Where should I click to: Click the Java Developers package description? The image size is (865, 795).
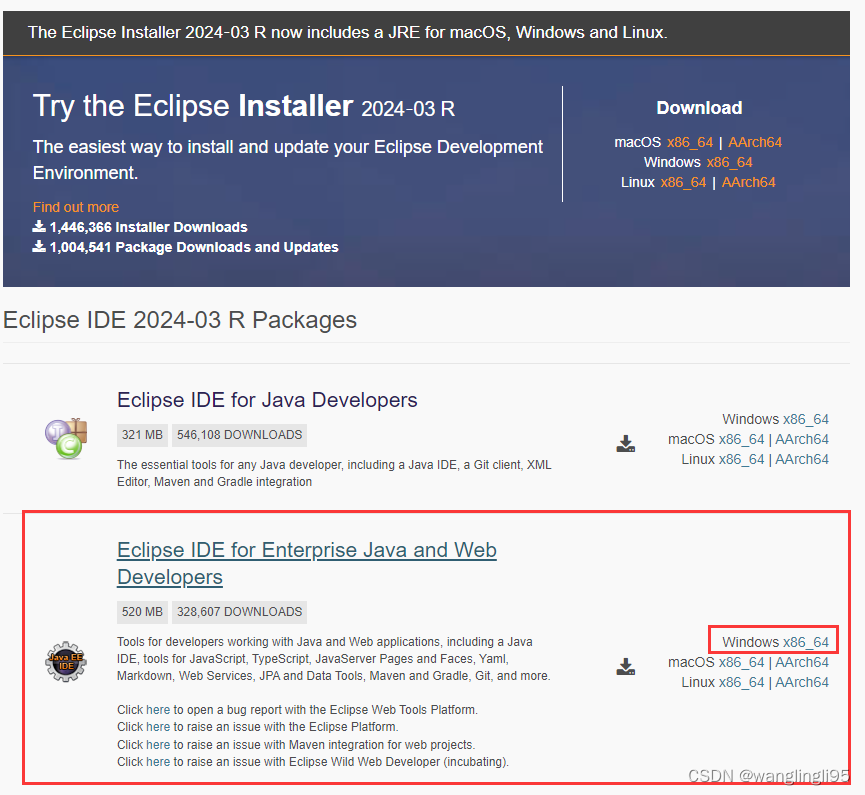[x=334, y=473]
